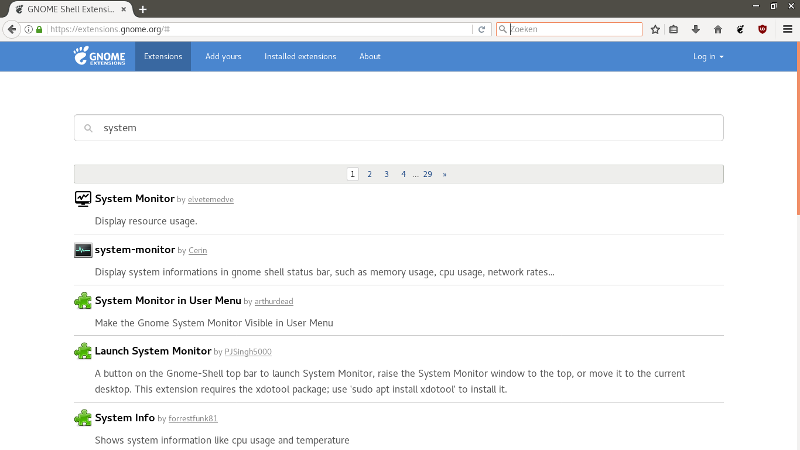800x450 pixels.
Task: Bookmark this page with star icon
Action: pyautogui.click(x=655, y=29)
